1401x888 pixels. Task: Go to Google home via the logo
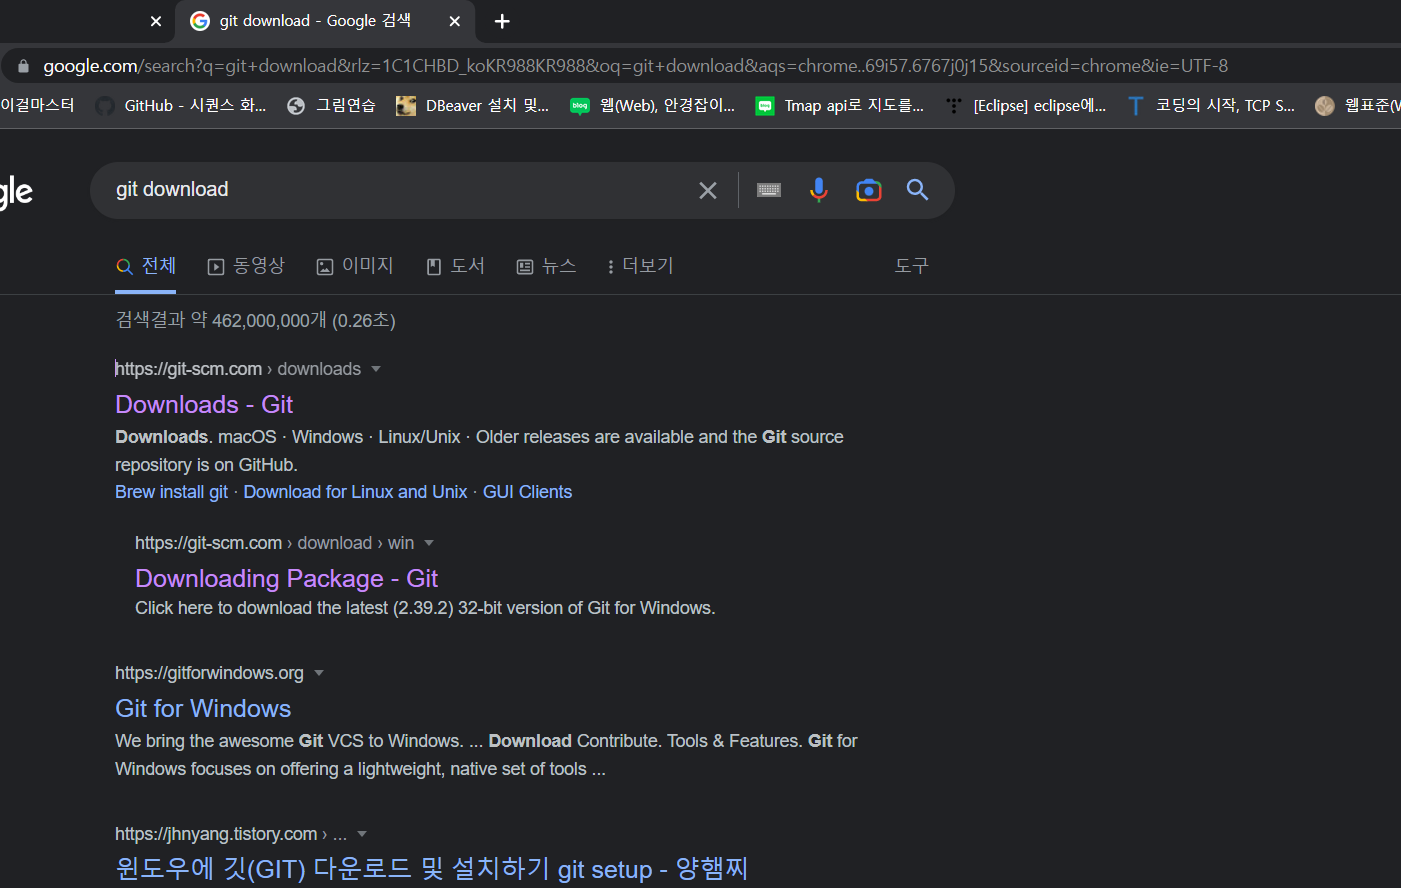16,191
